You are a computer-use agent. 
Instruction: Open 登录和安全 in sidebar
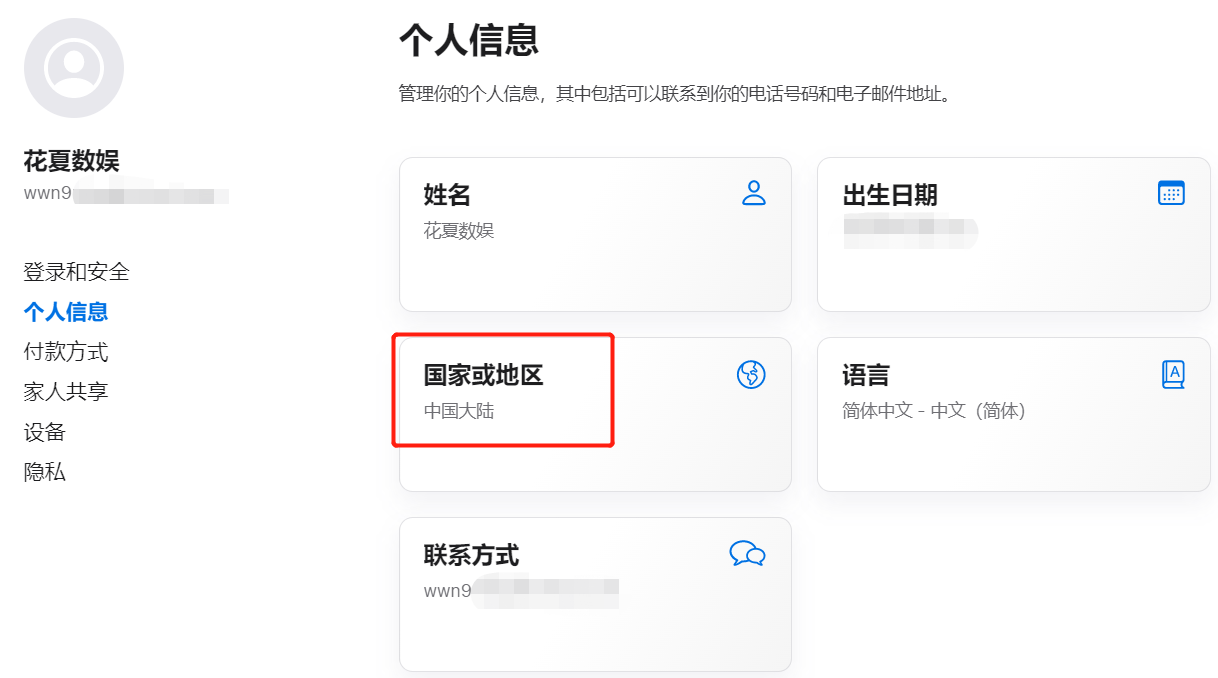(77, 272)
